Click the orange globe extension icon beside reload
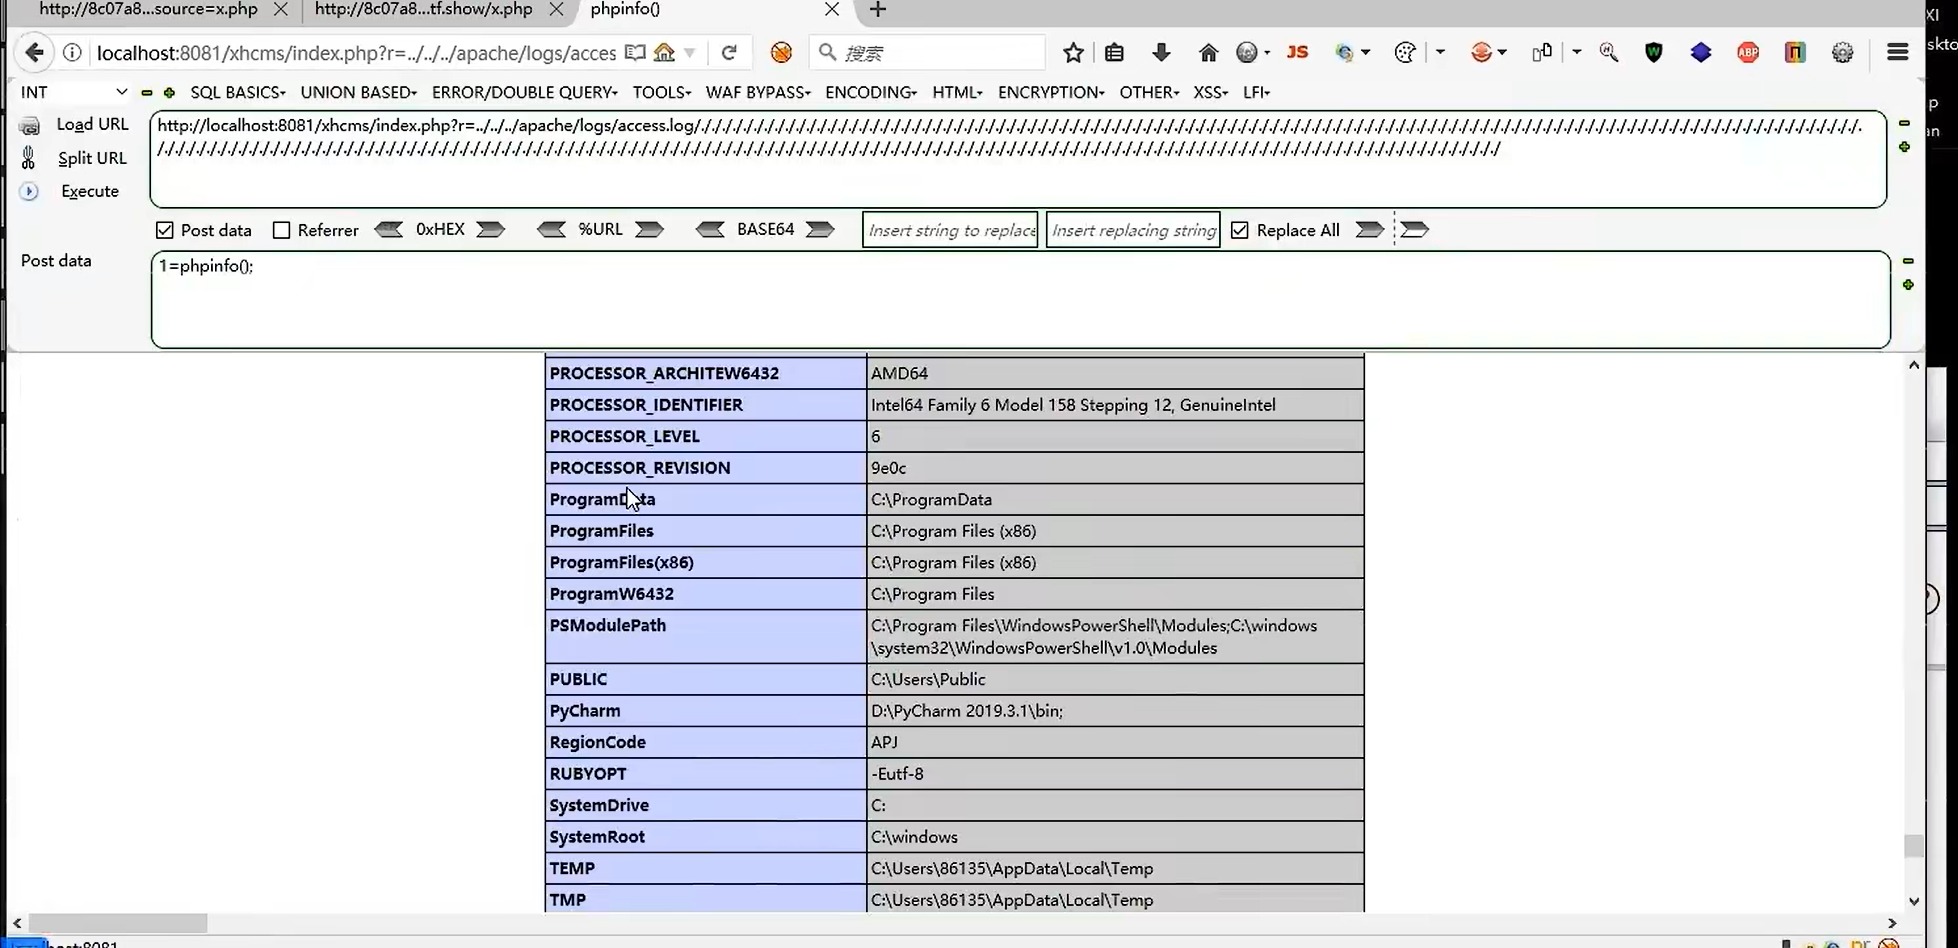The width and height of the screenshot is (1958, 948). coord(781,53)
